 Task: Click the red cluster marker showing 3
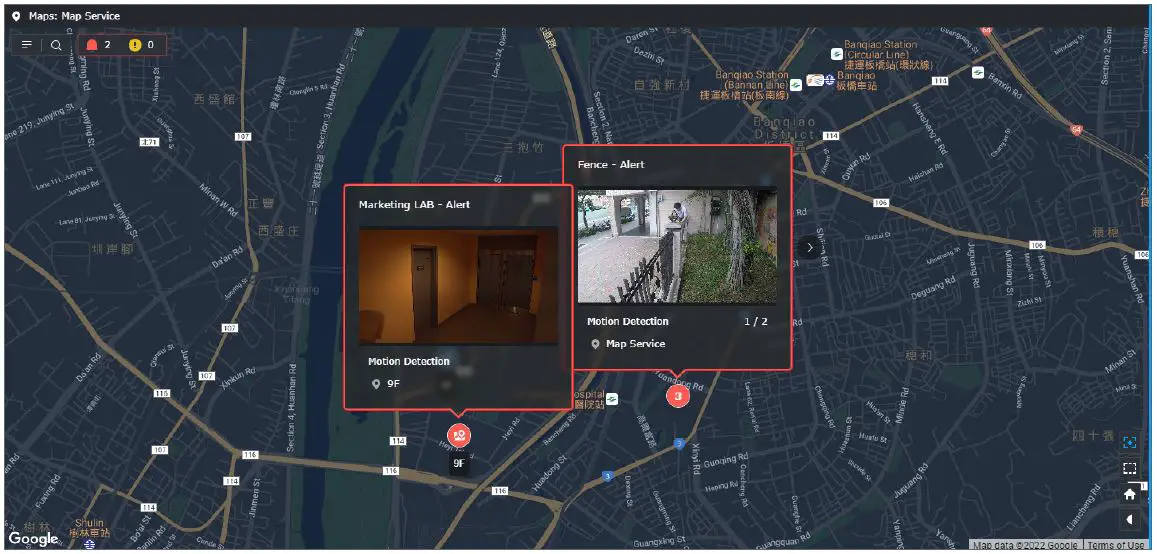point(677,396)
